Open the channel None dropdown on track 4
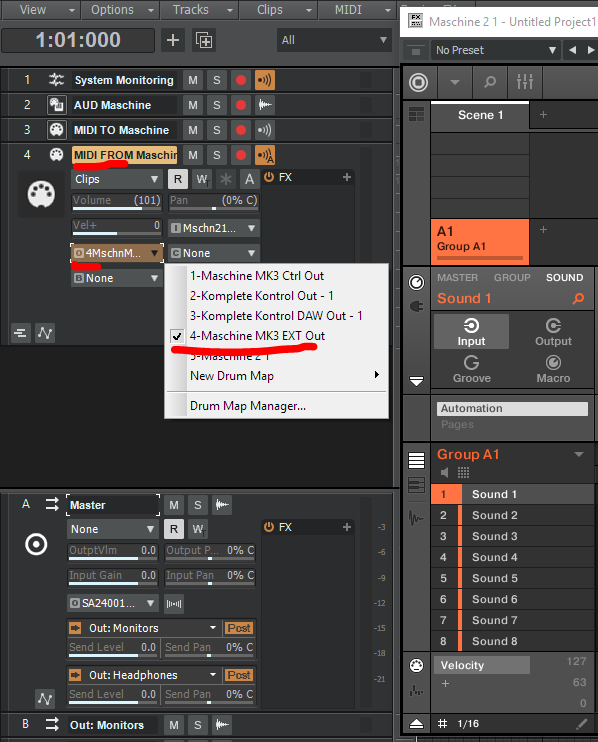This screenshot has width=598, height=742. pos(214,253)
